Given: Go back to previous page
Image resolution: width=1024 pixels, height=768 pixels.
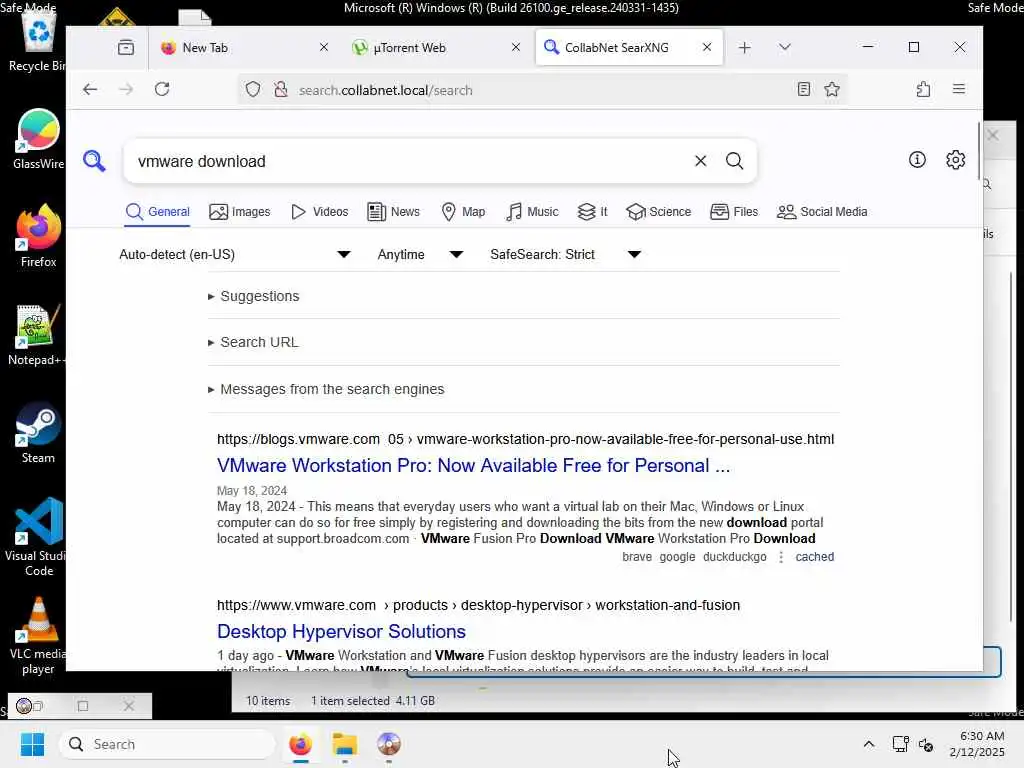Looking at the screenshot, I should (x=90, y=89).
